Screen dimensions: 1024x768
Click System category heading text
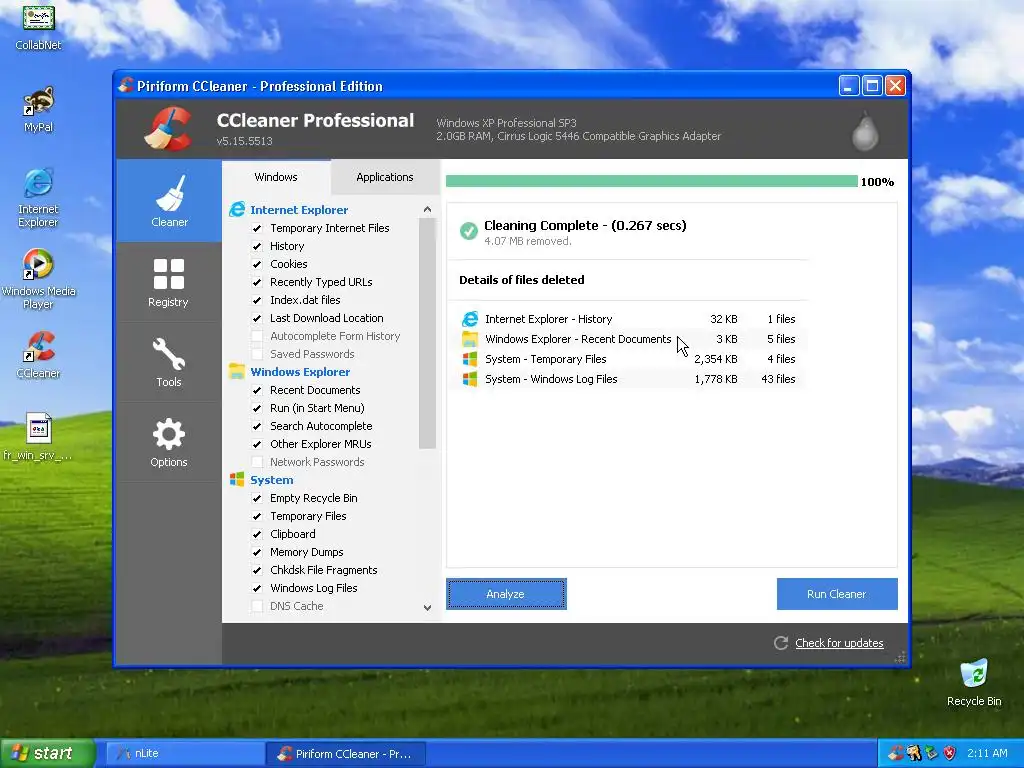[x=272, y=479]
